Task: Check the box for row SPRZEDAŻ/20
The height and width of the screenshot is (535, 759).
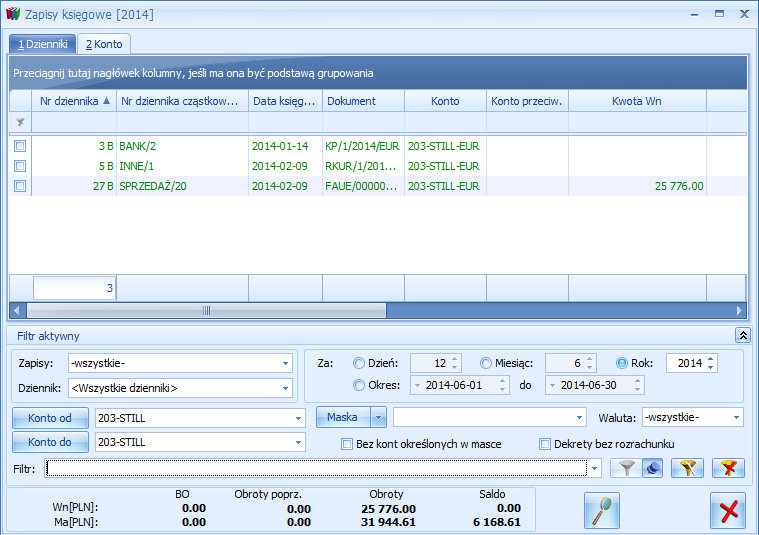Action: click(20, 186)
